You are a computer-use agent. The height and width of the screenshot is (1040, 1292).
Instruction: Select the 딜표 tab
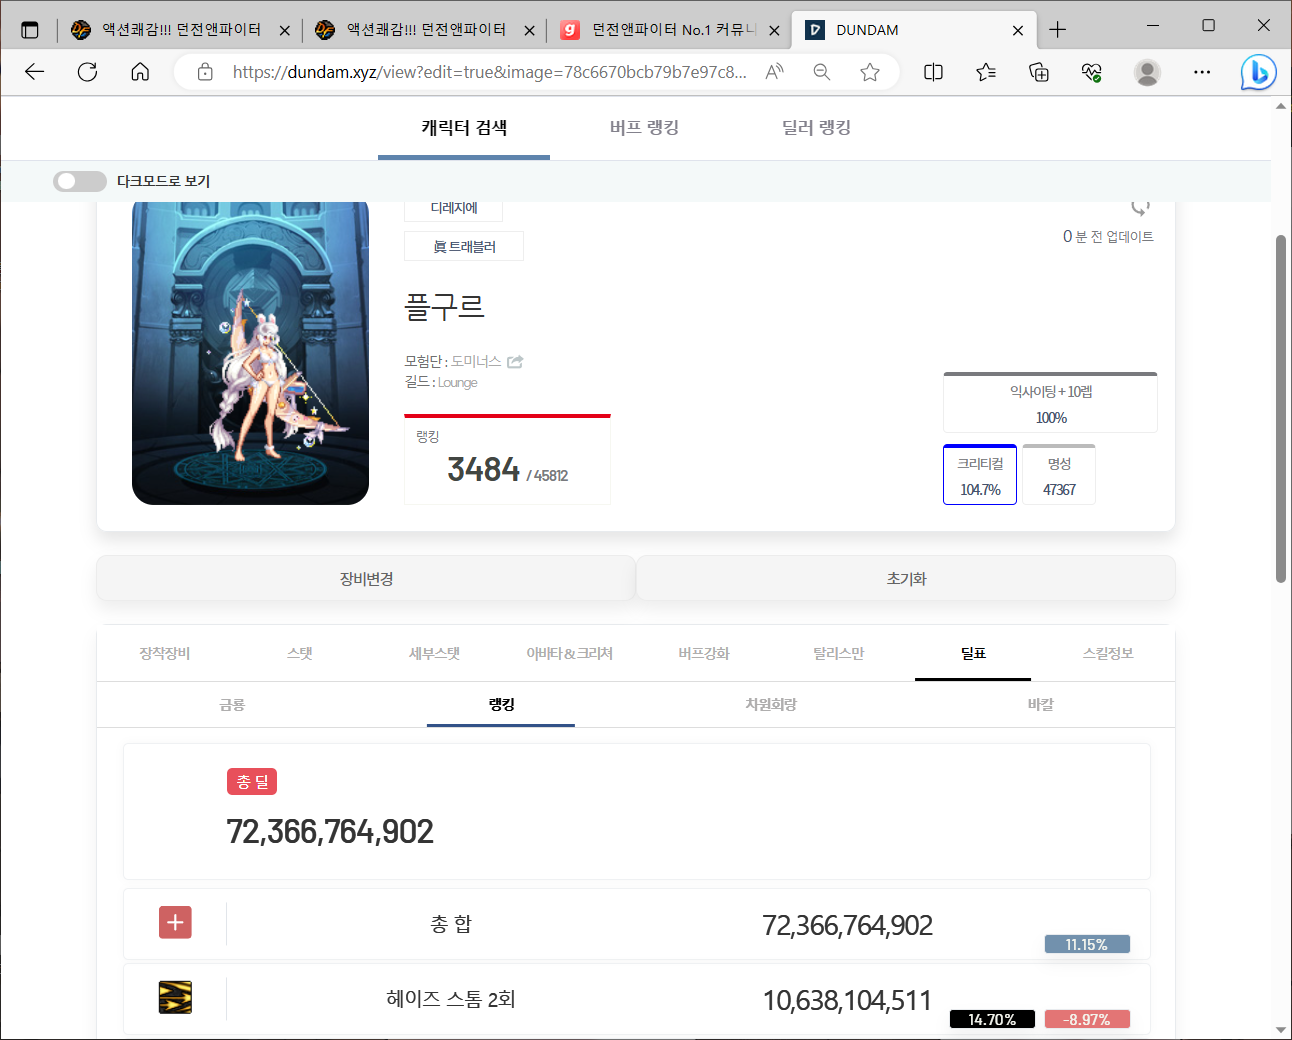click(973, 653)
